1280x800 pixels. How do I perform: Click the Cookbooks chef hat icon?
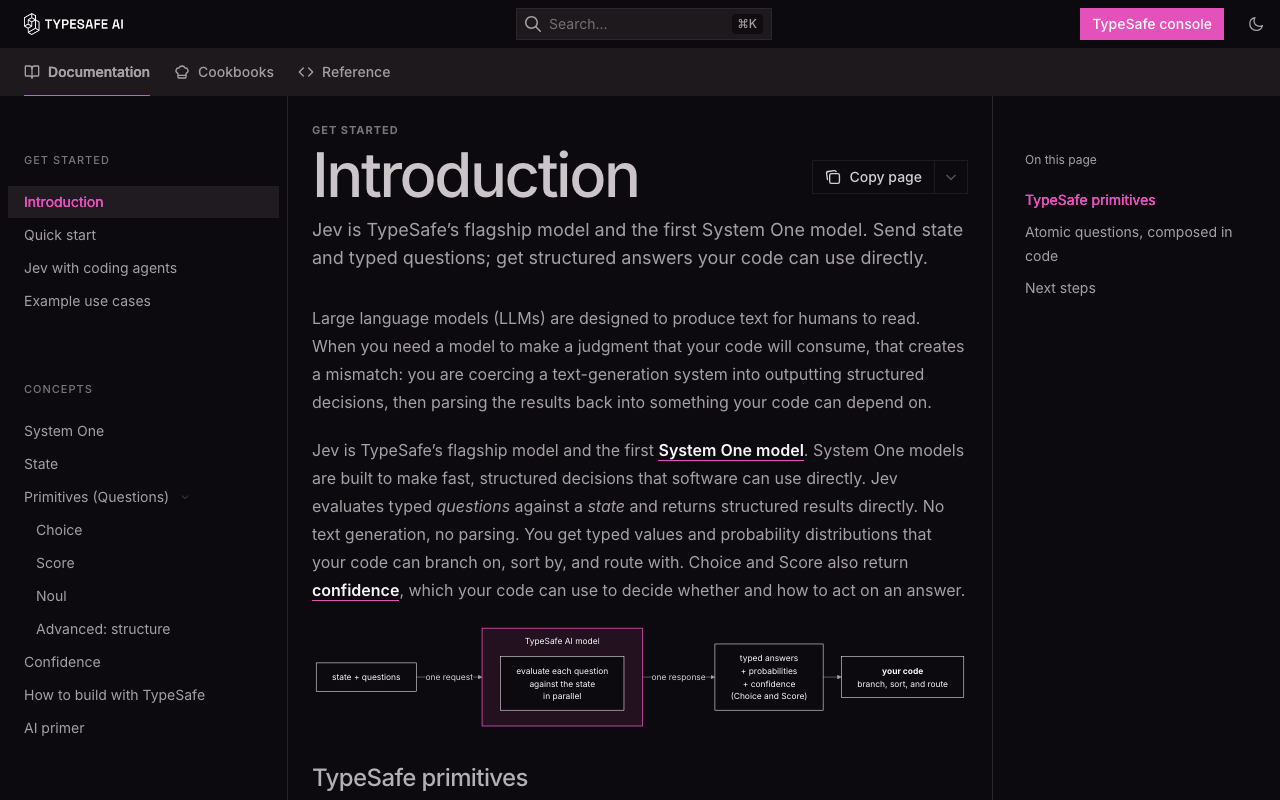182,72
